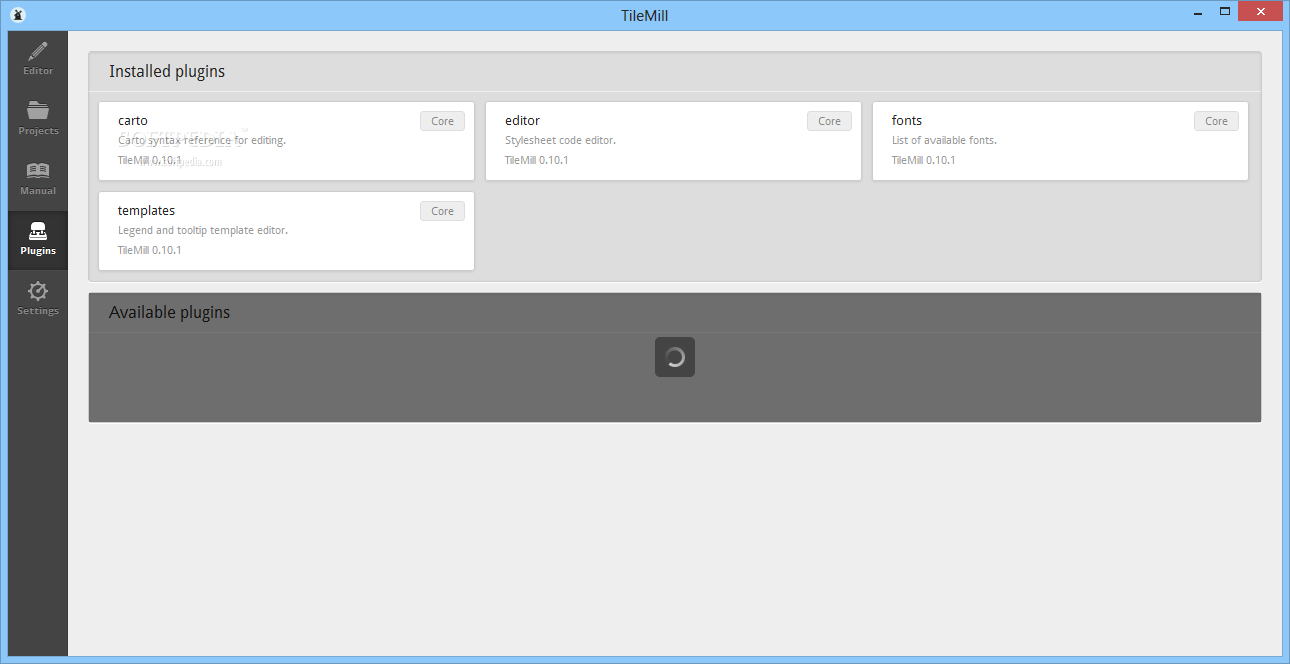The image size is (1290, 664).
Task: Maximize the TileMill window
Action: pyautogui.click(x=1224, y=11)
